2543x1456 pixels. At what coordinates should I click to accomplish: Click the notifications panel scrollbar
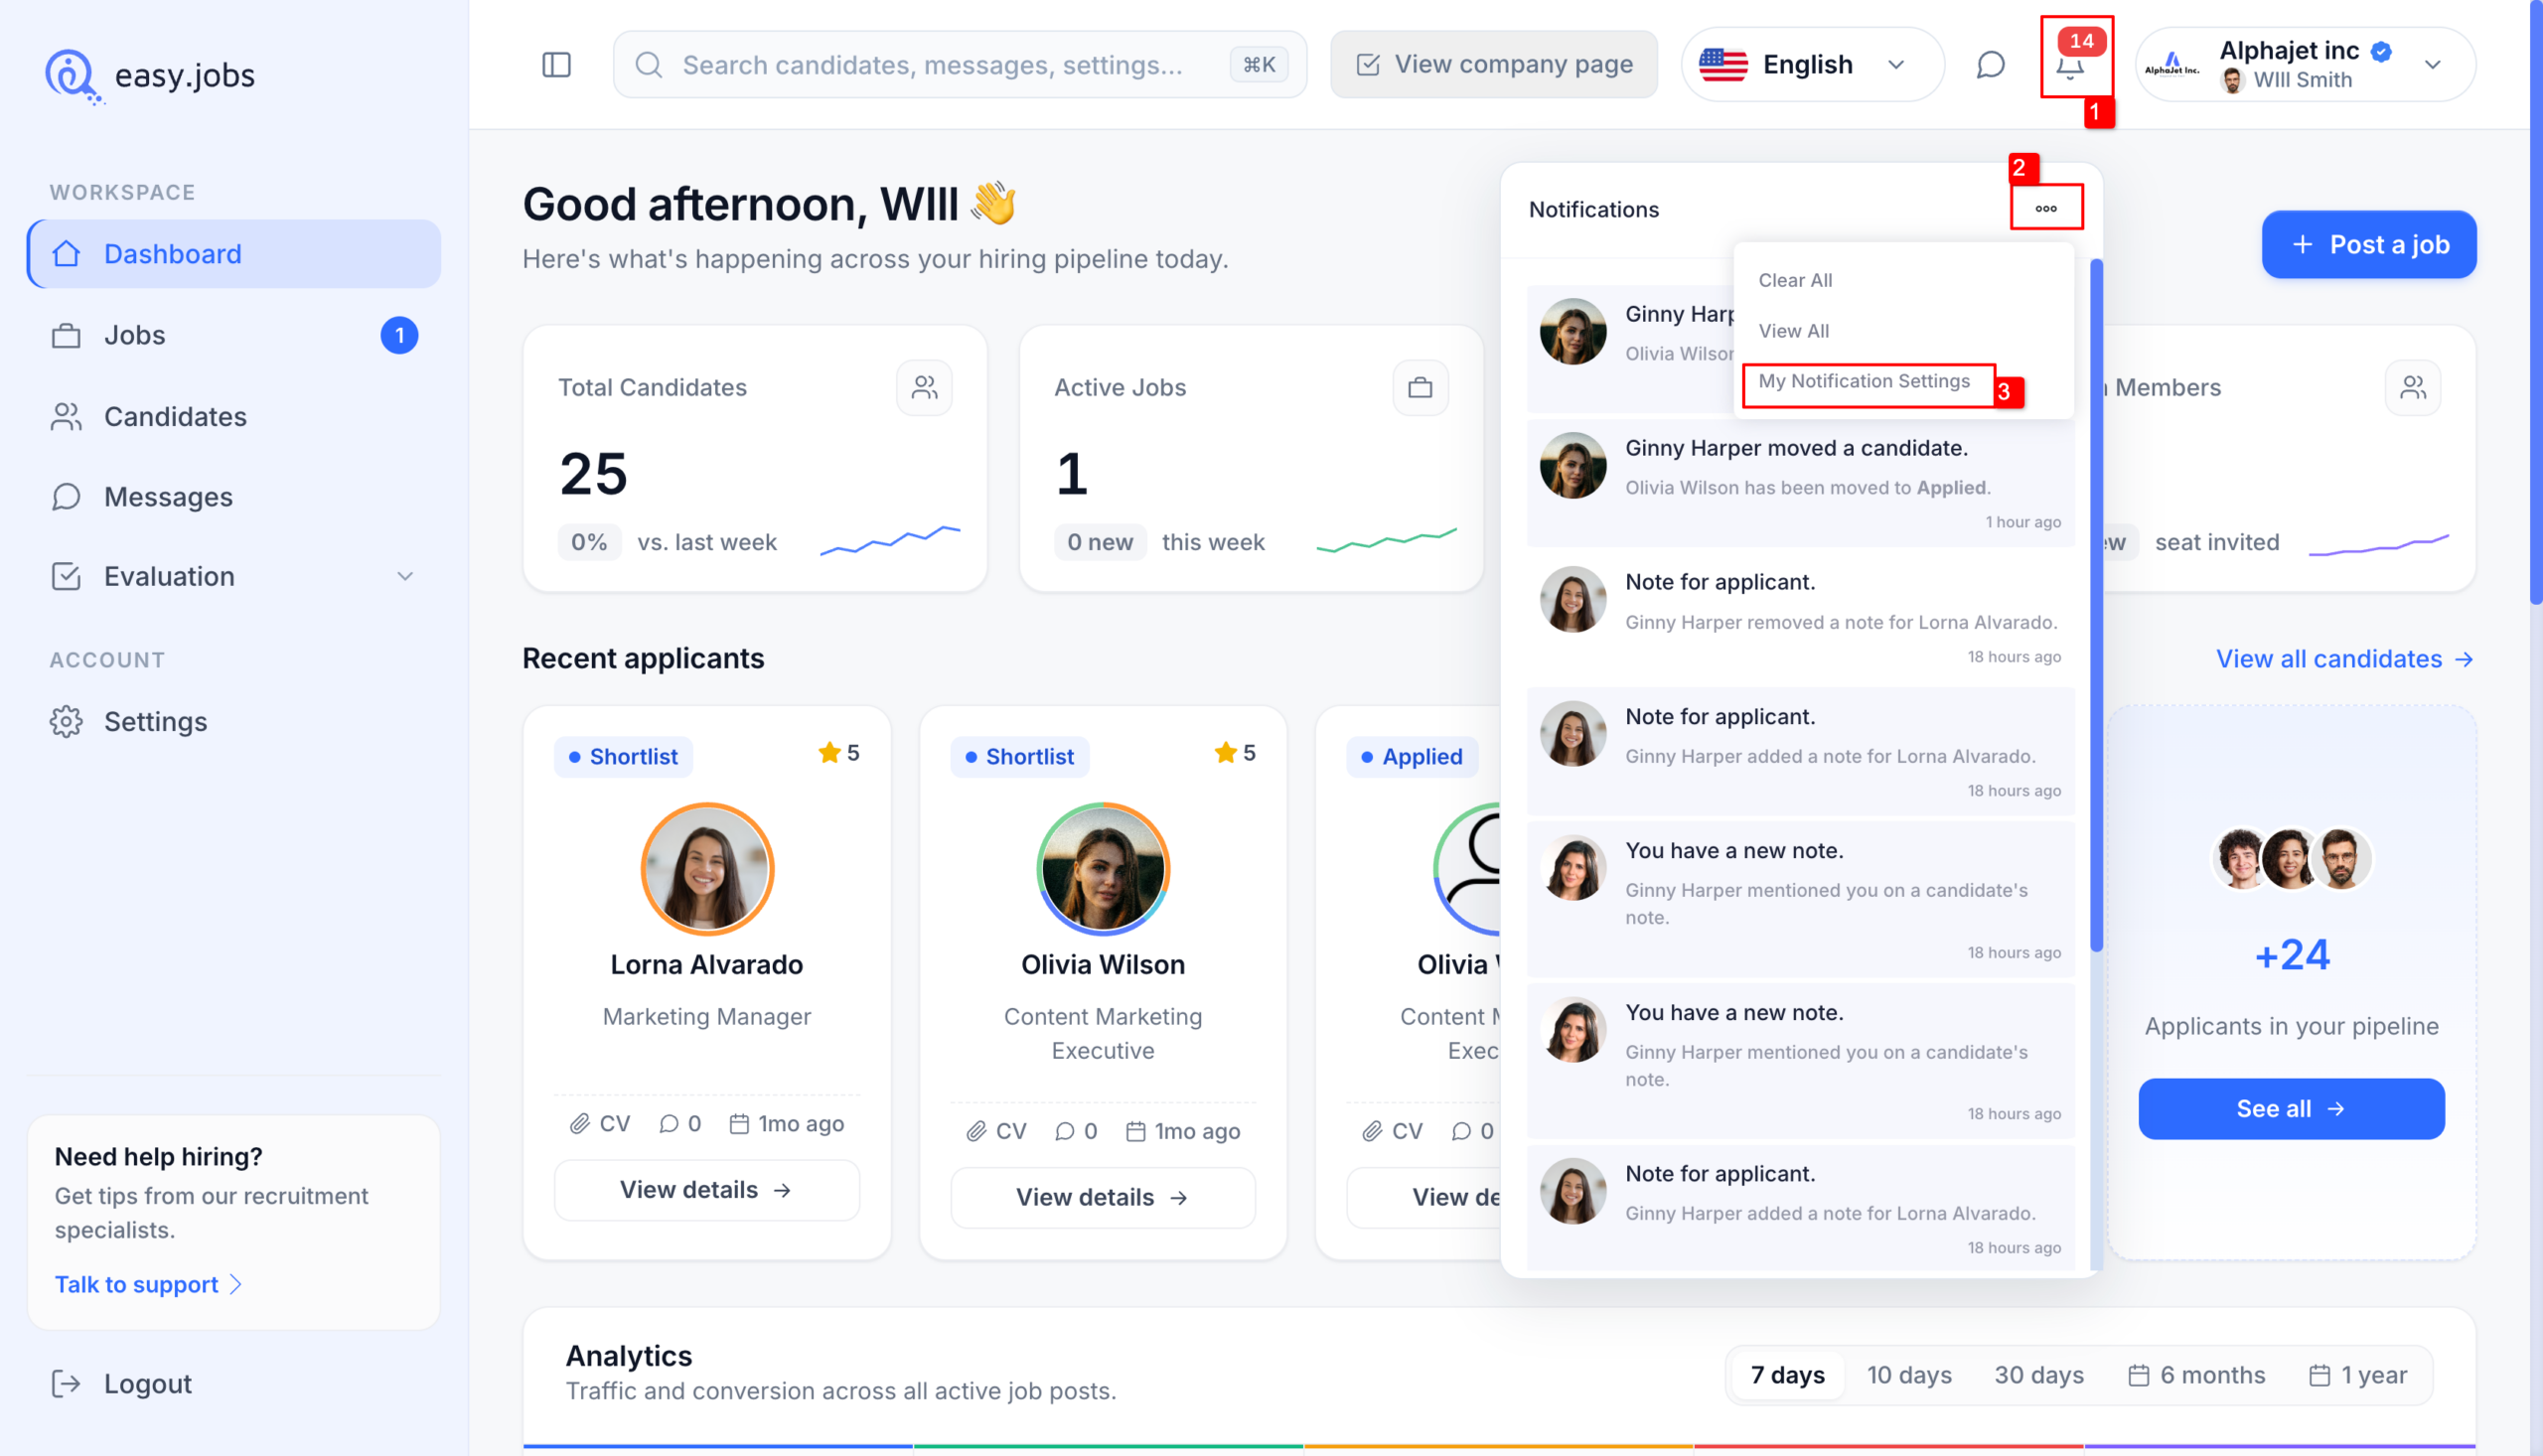pyautogui.click(x=2096, y=605)
